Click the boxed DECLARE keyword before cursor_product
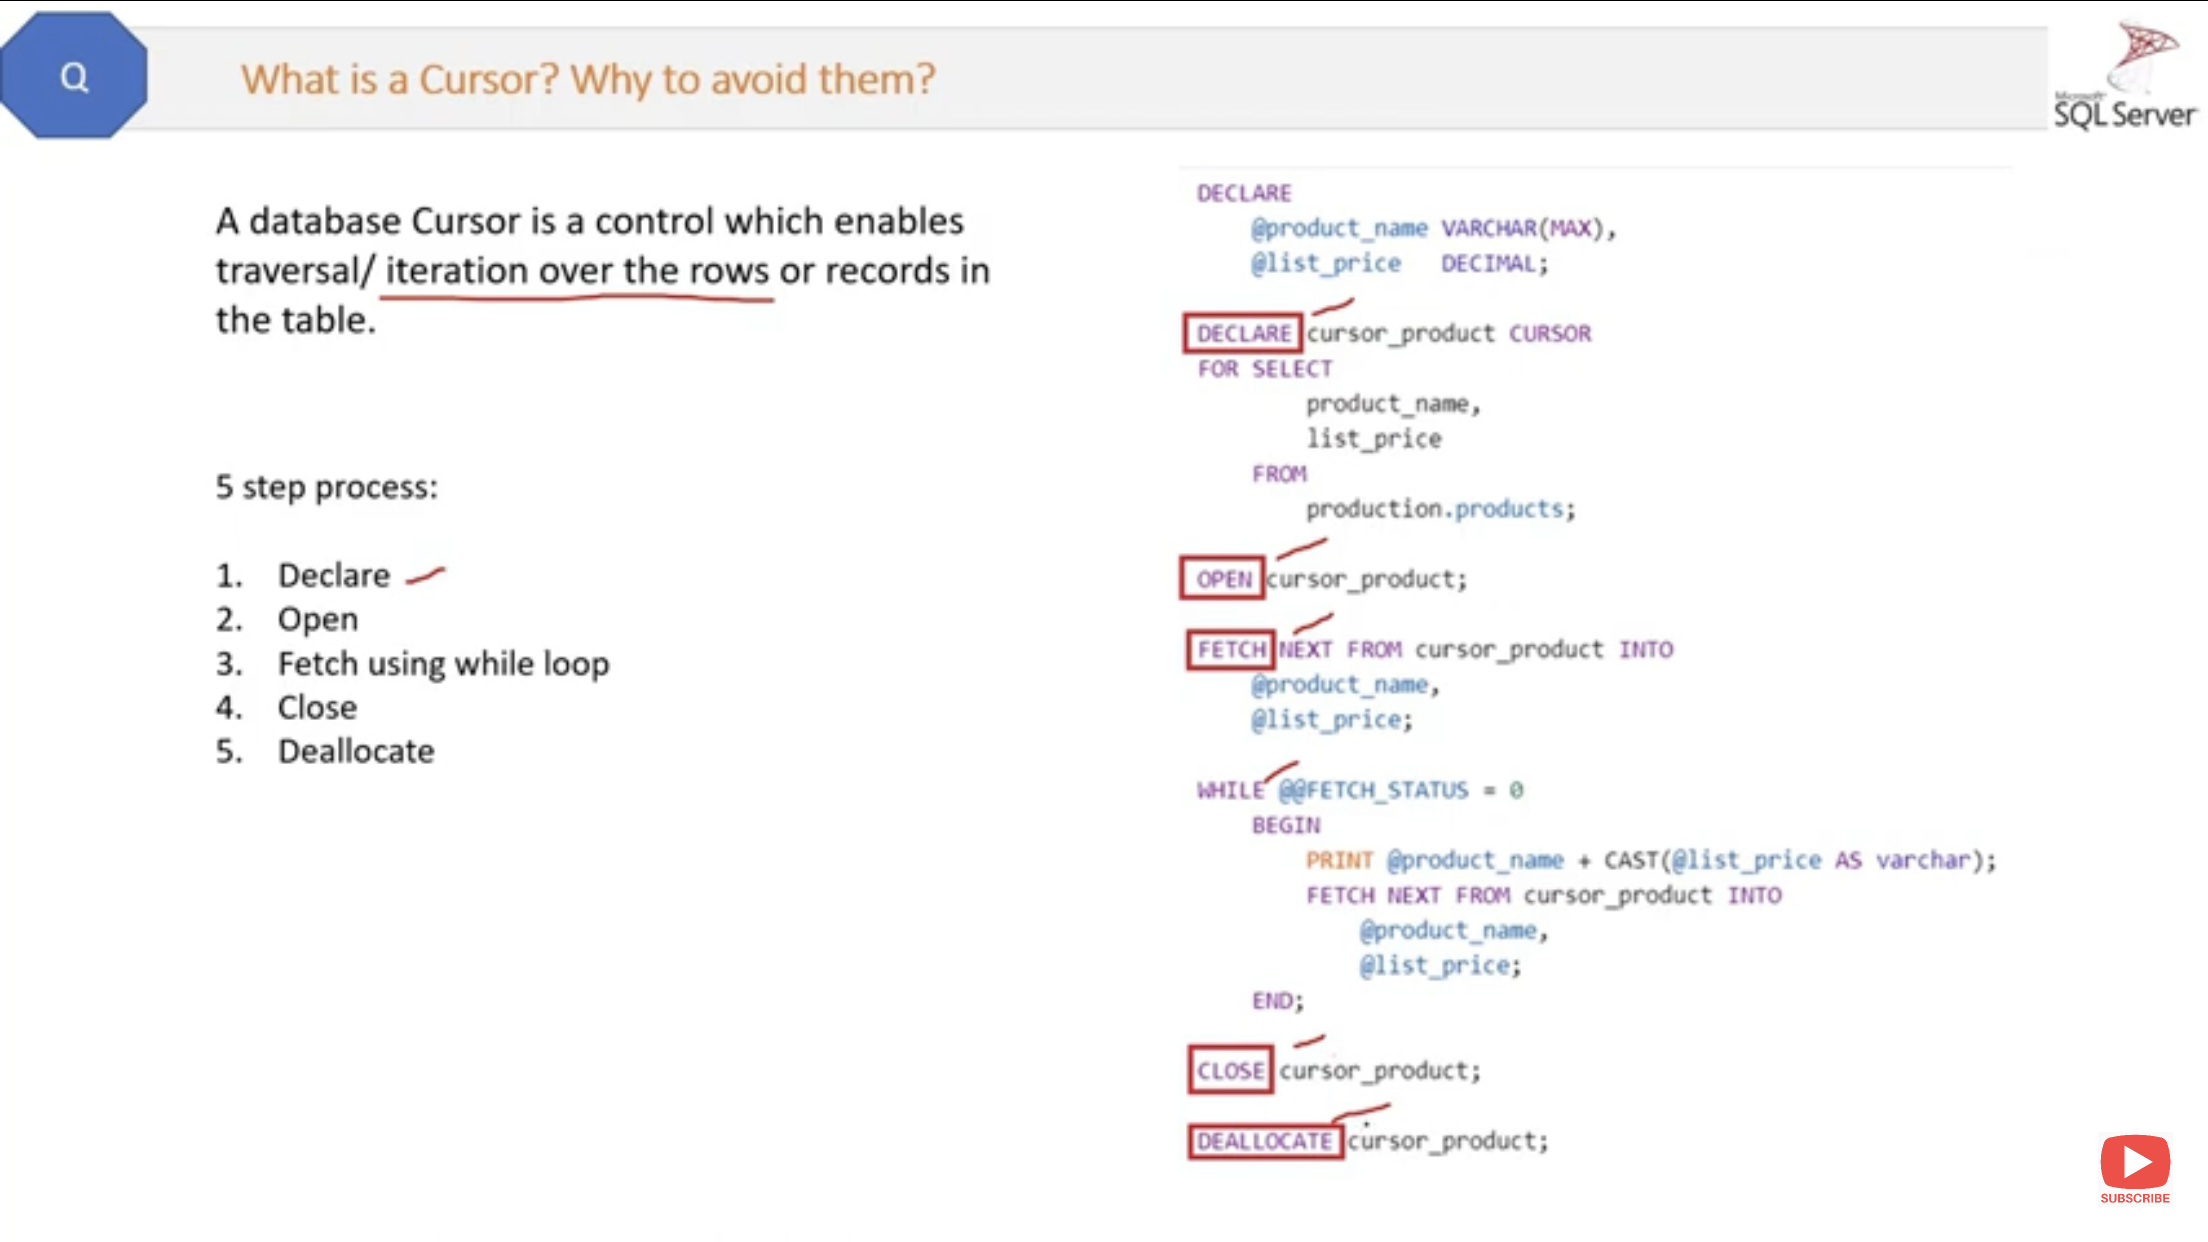Viewport: 2208px width, 1242px height. [x=1243, y=333]
